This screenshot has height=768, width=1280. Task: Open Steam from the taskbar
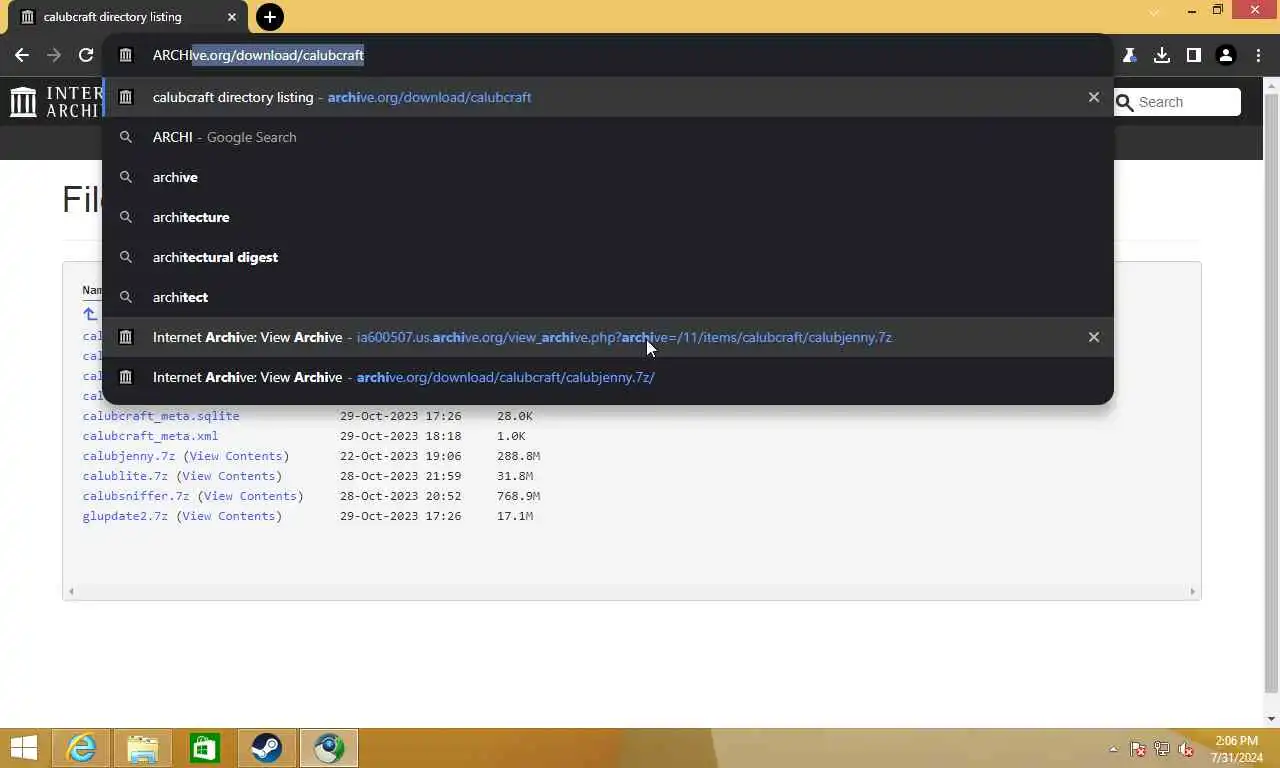[267, 748]
